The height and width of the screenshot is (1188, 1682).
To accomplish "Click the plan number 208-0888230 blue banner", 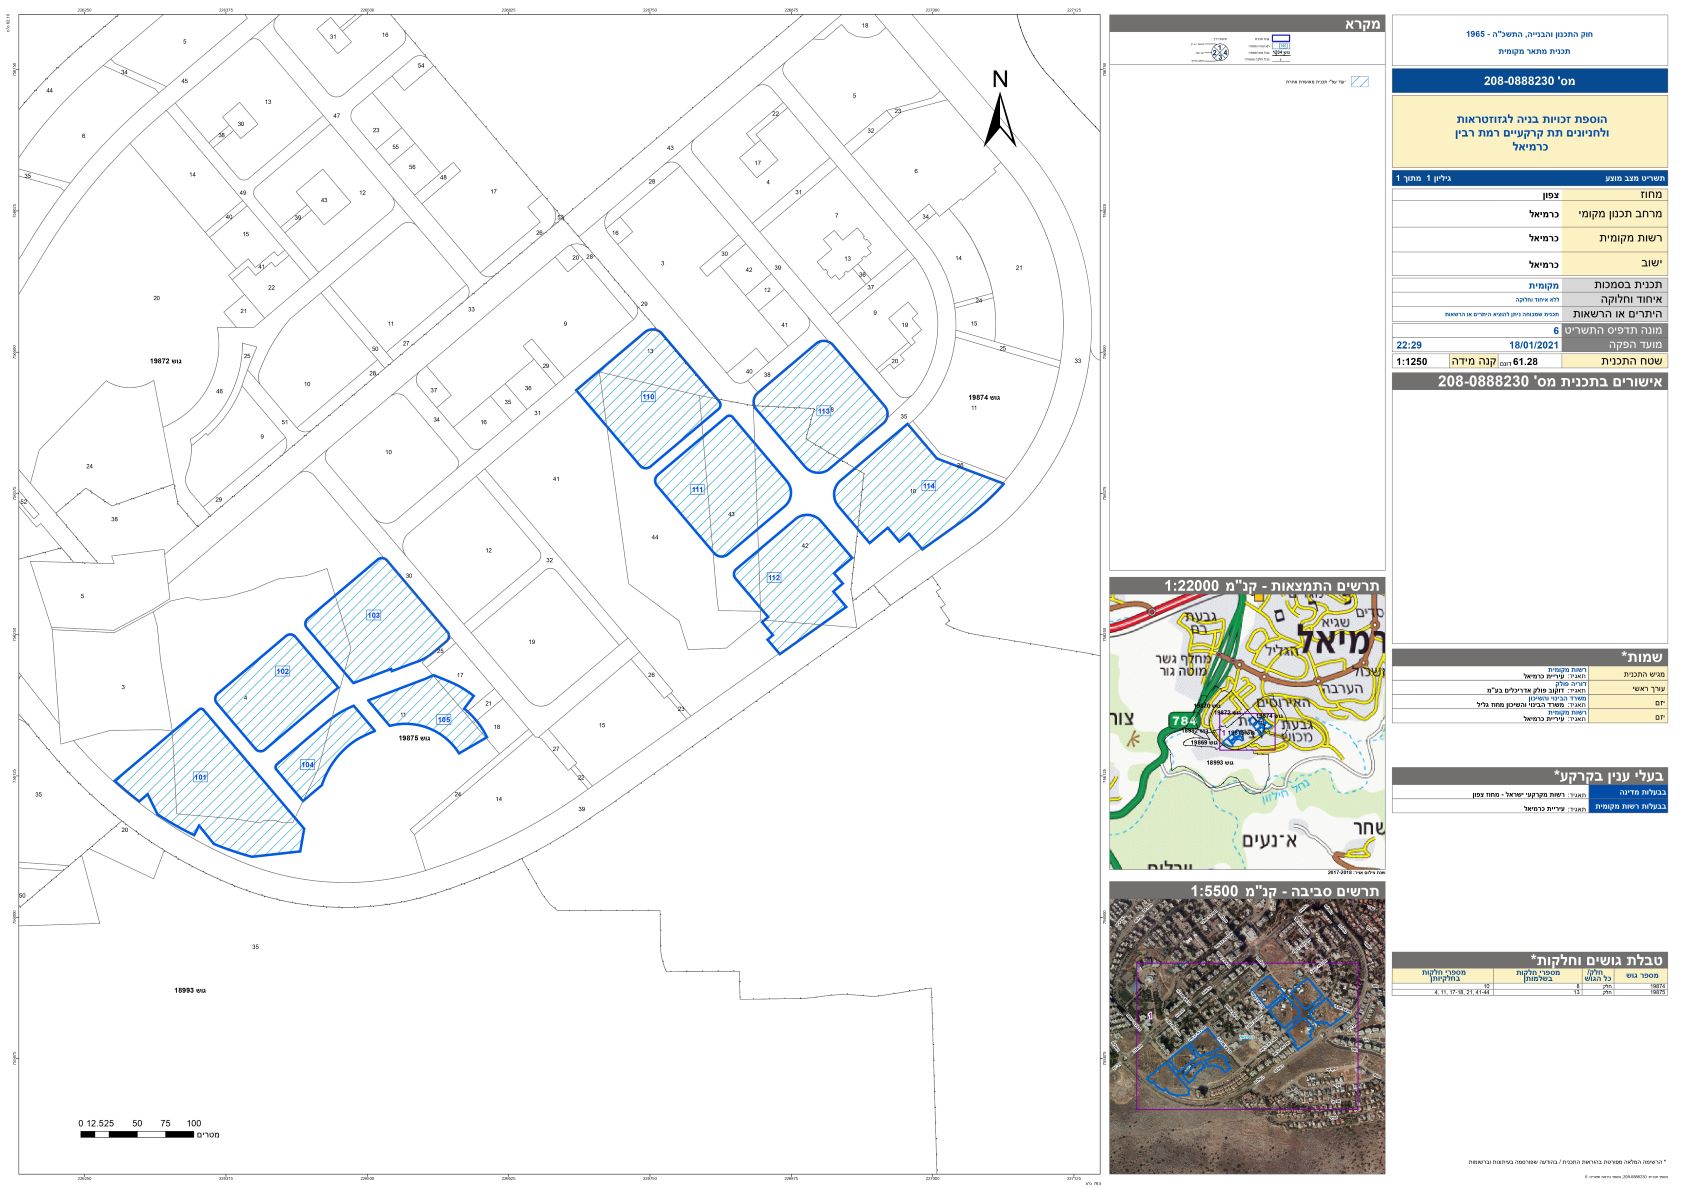I will pyautogui.click(x=1529, y=81).
